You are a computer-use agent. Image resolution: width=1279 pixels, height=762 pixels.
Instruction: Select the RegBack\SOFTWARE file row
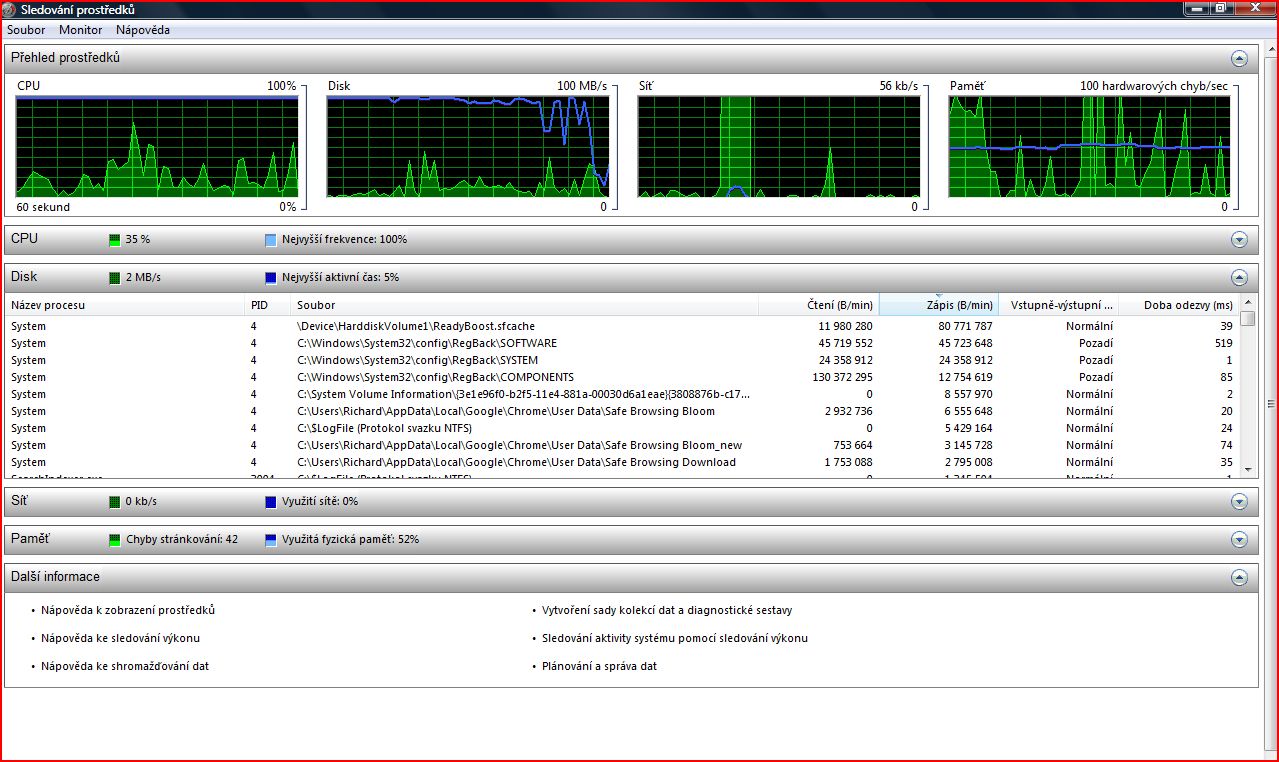point(622,343)
